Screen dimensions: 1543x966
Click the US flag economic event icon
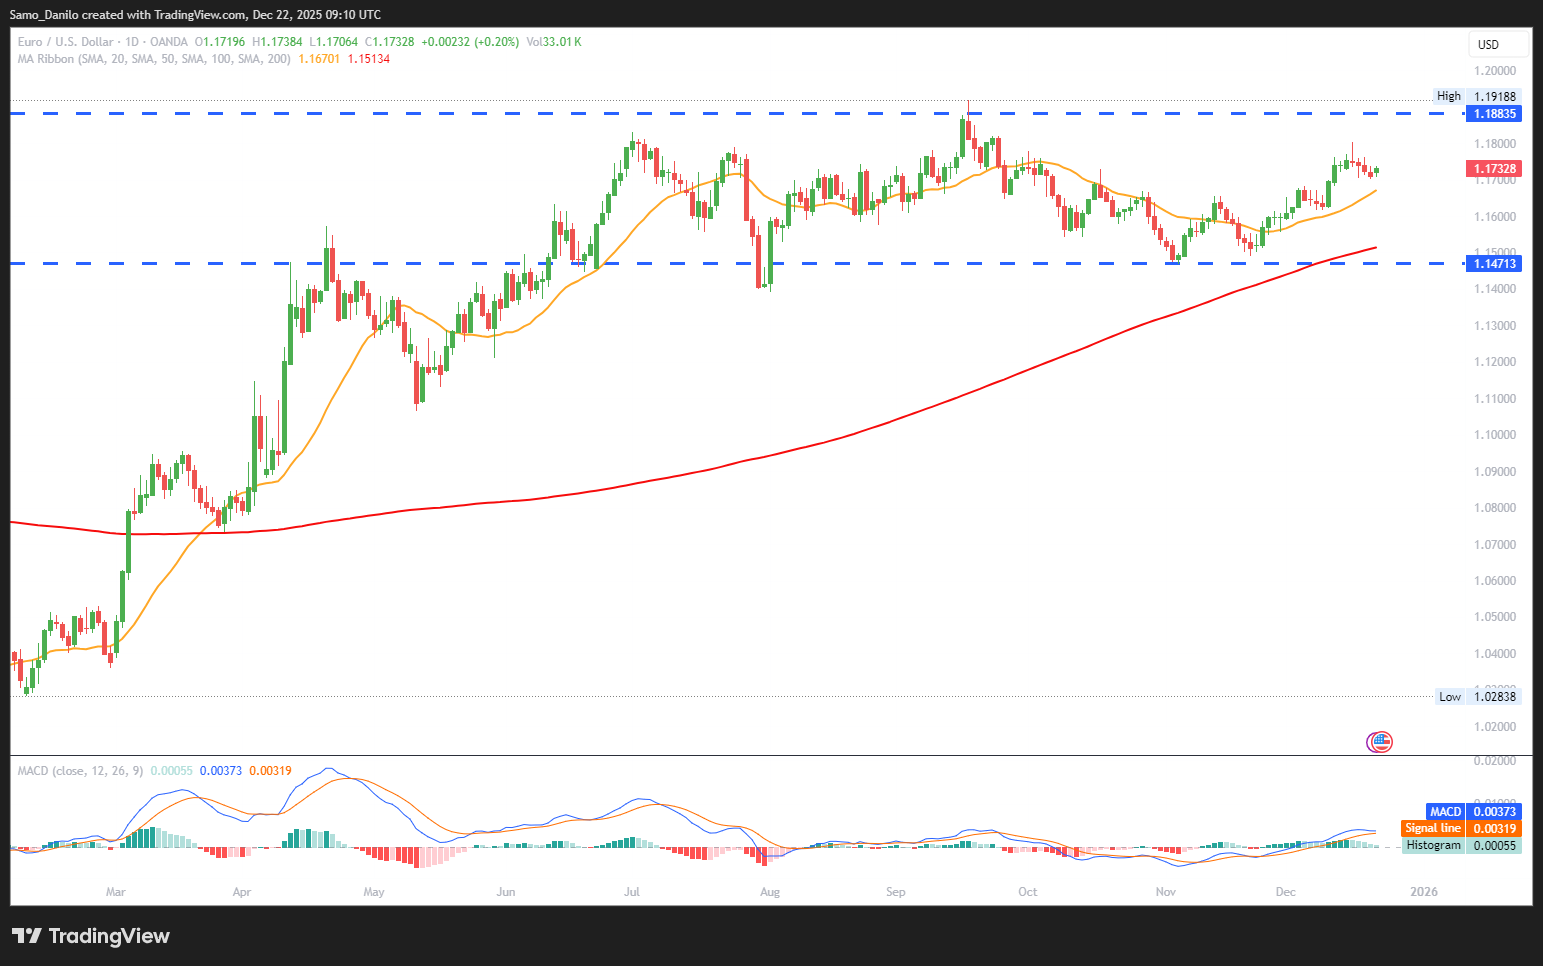pyautogui.click(x=1379, y=741)
